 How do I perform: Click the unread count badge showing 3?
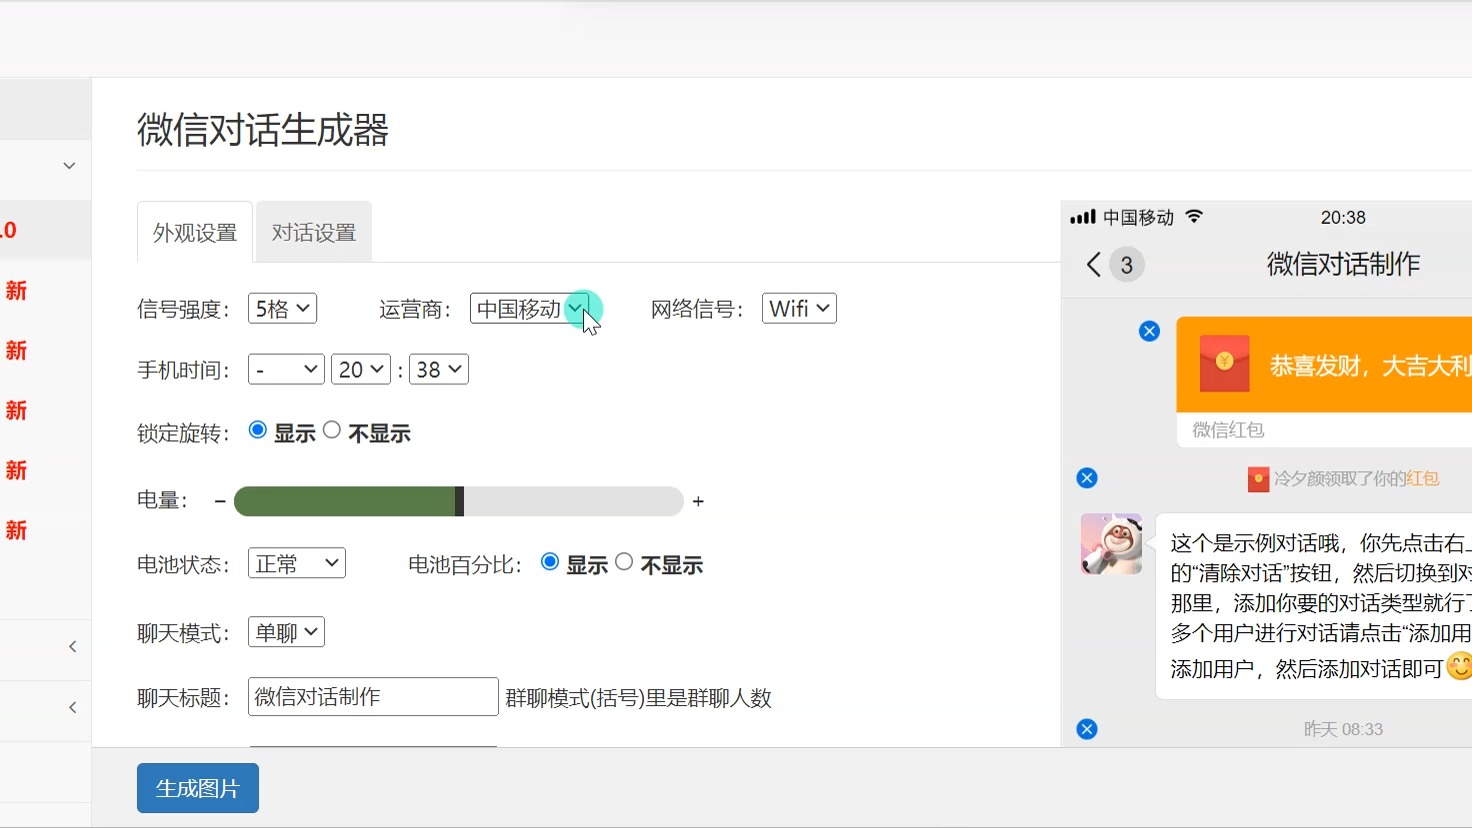(x=1127, y=265)
